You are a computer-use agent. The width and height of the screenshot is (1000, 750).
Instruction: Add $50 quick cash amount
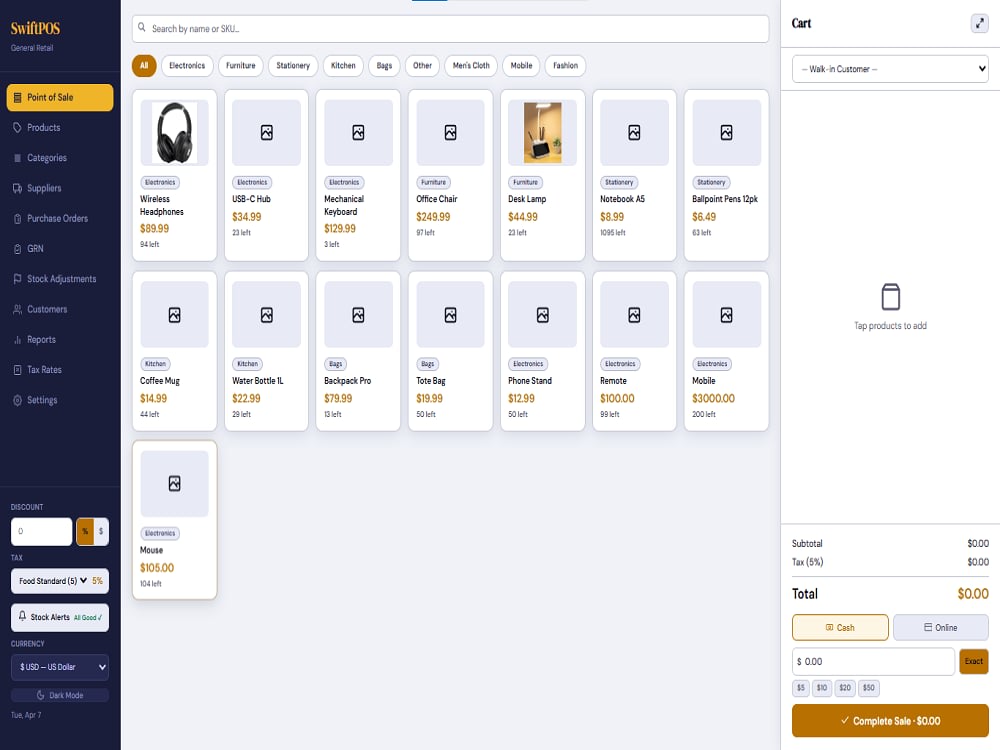(x=869, y=688)
